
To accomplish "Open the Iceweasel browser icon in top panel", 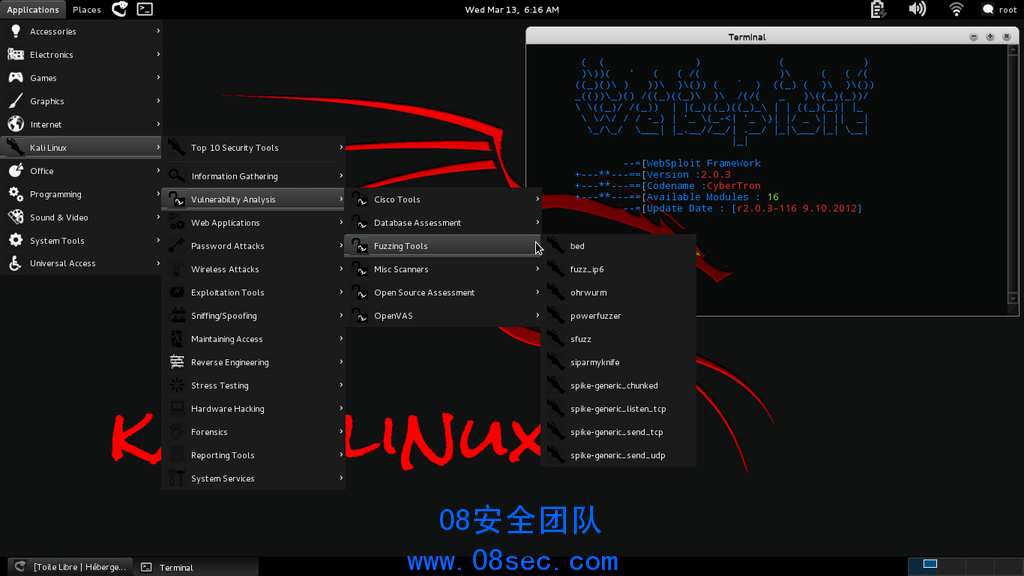I will coord(120,9).
